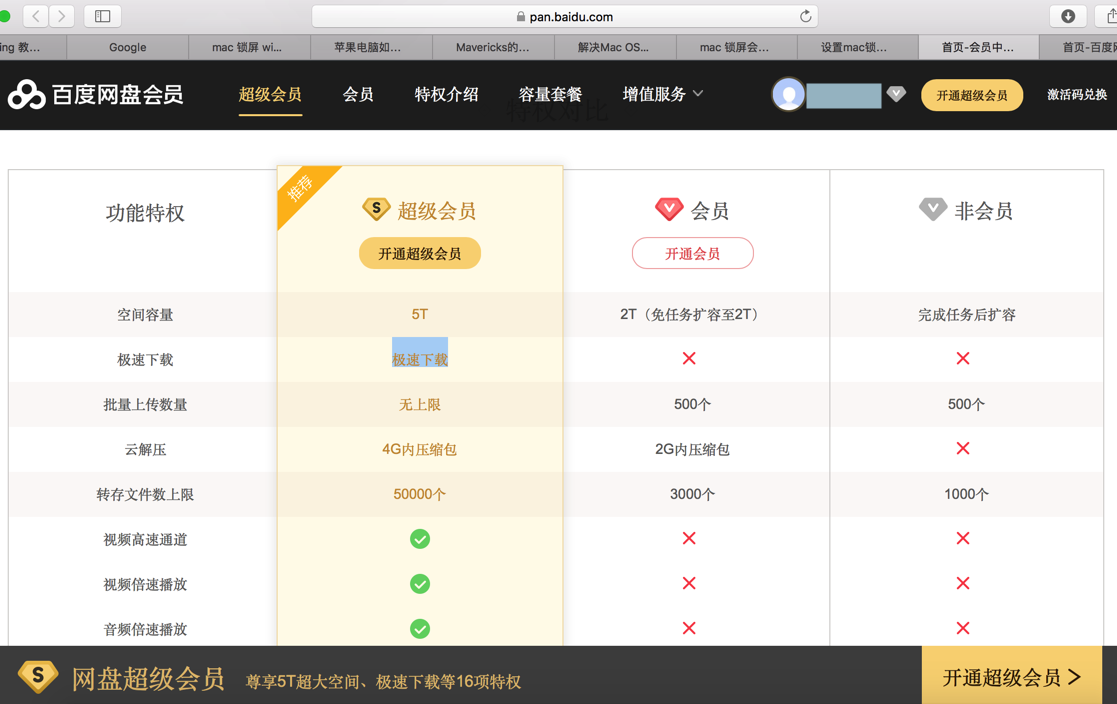
Task: Click the 50000个 cell
Action: click(420, 494)
